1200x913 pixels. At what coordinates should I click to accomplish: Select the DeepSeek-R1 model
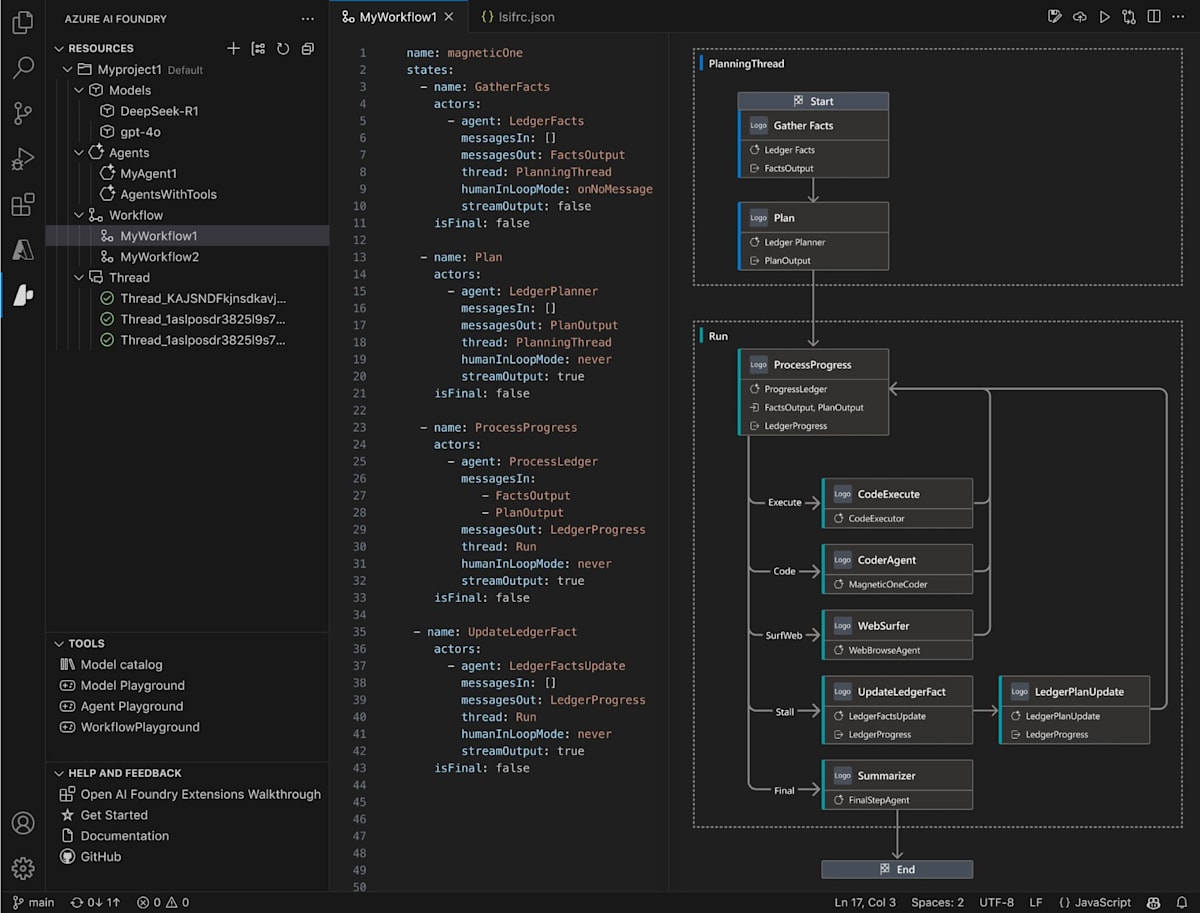click(159, 111)
